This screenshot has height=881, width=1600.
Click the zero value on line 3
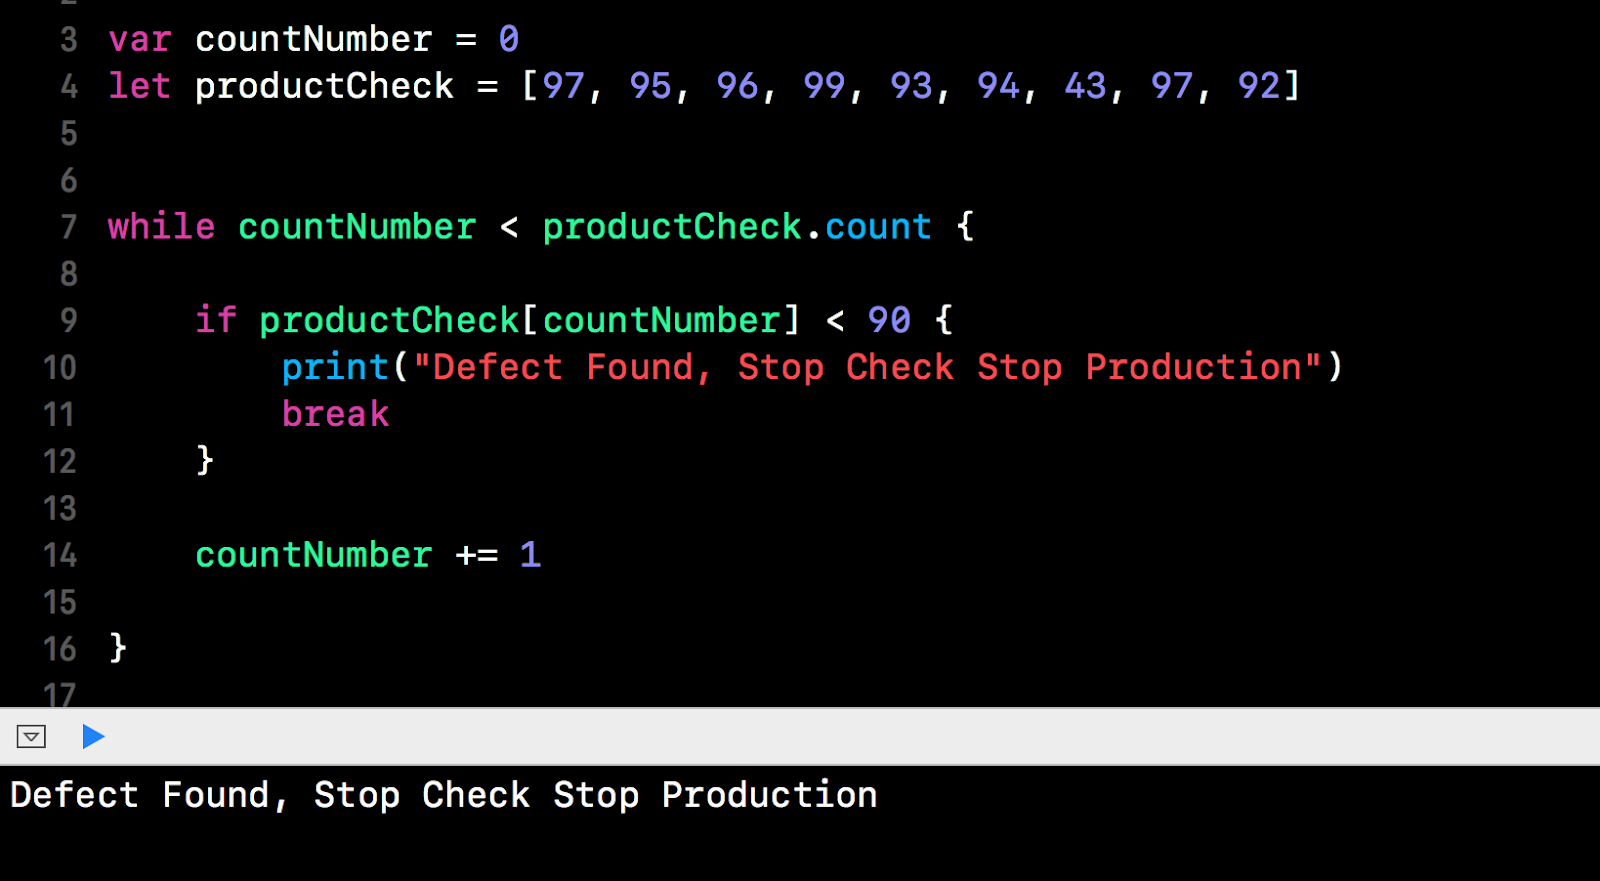click(509, 40)
